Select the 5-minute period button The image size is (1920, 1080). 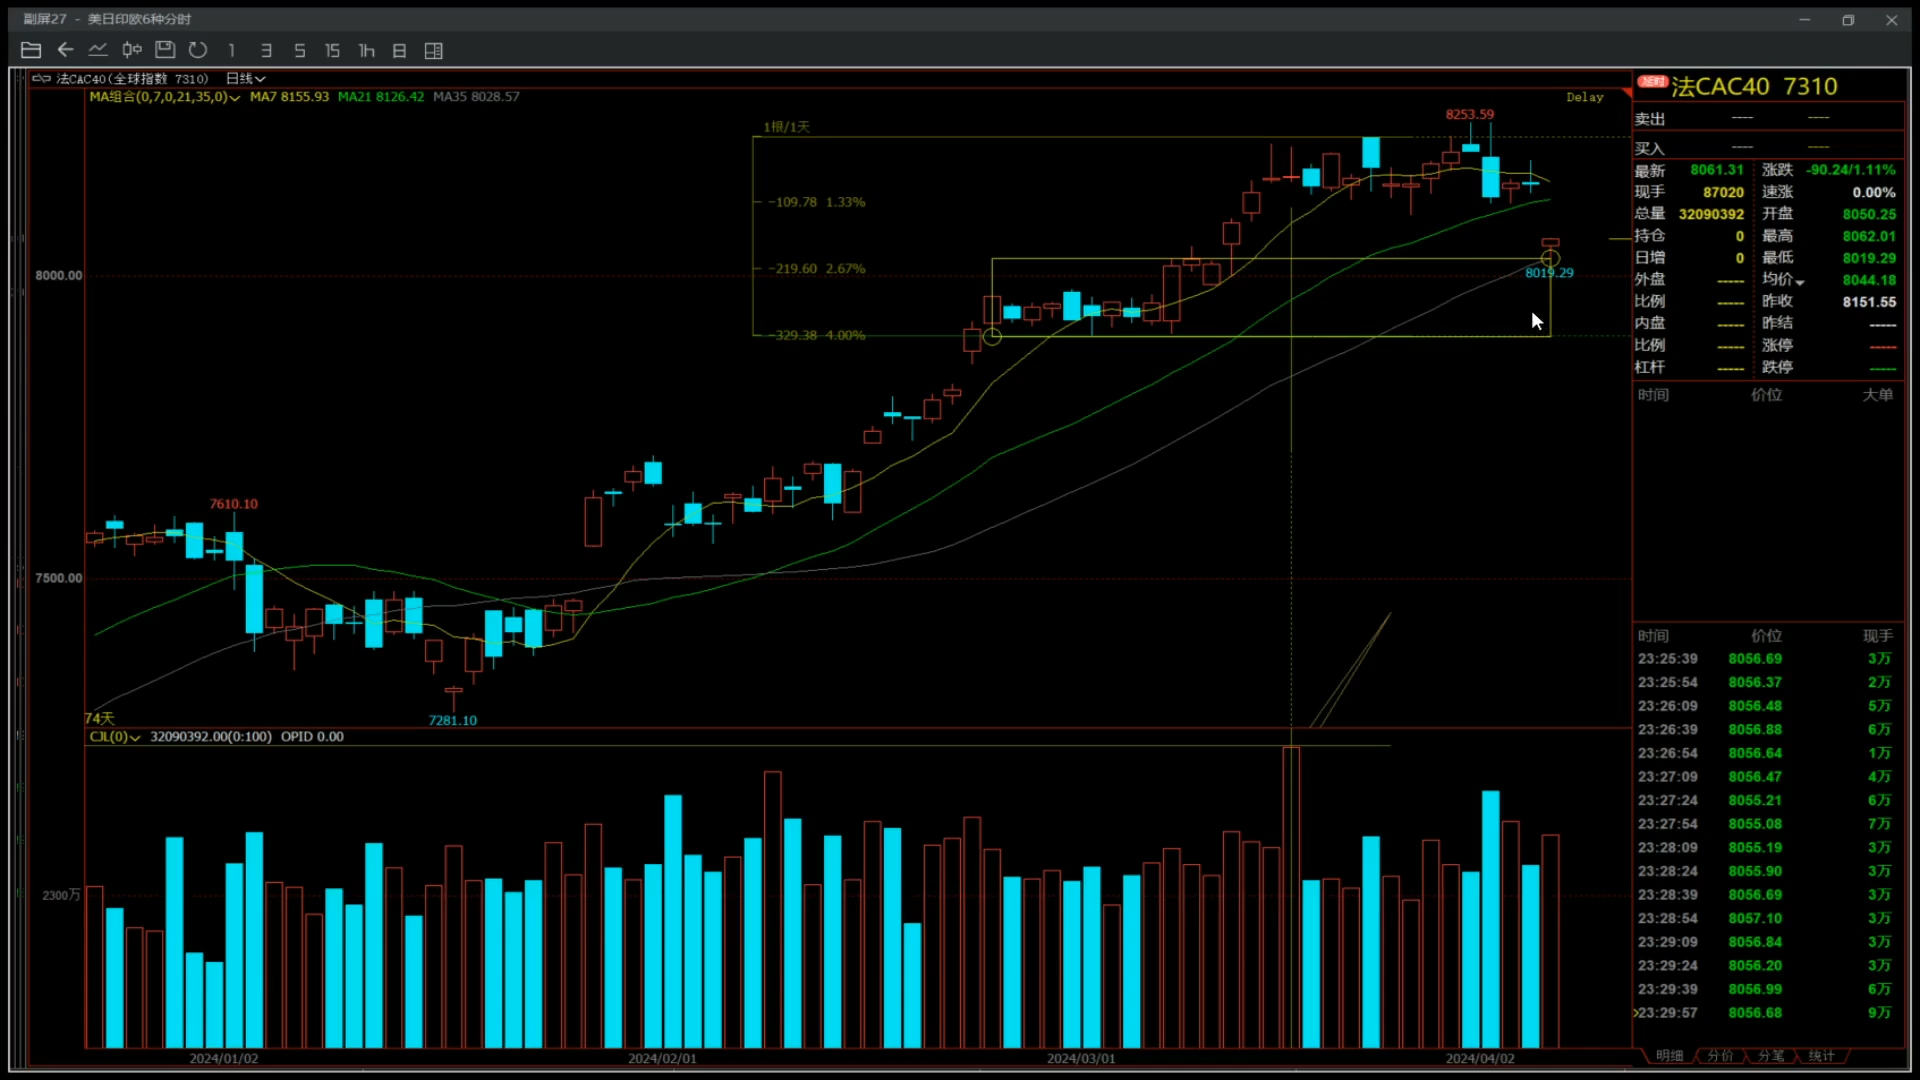[x=299, y=50]
